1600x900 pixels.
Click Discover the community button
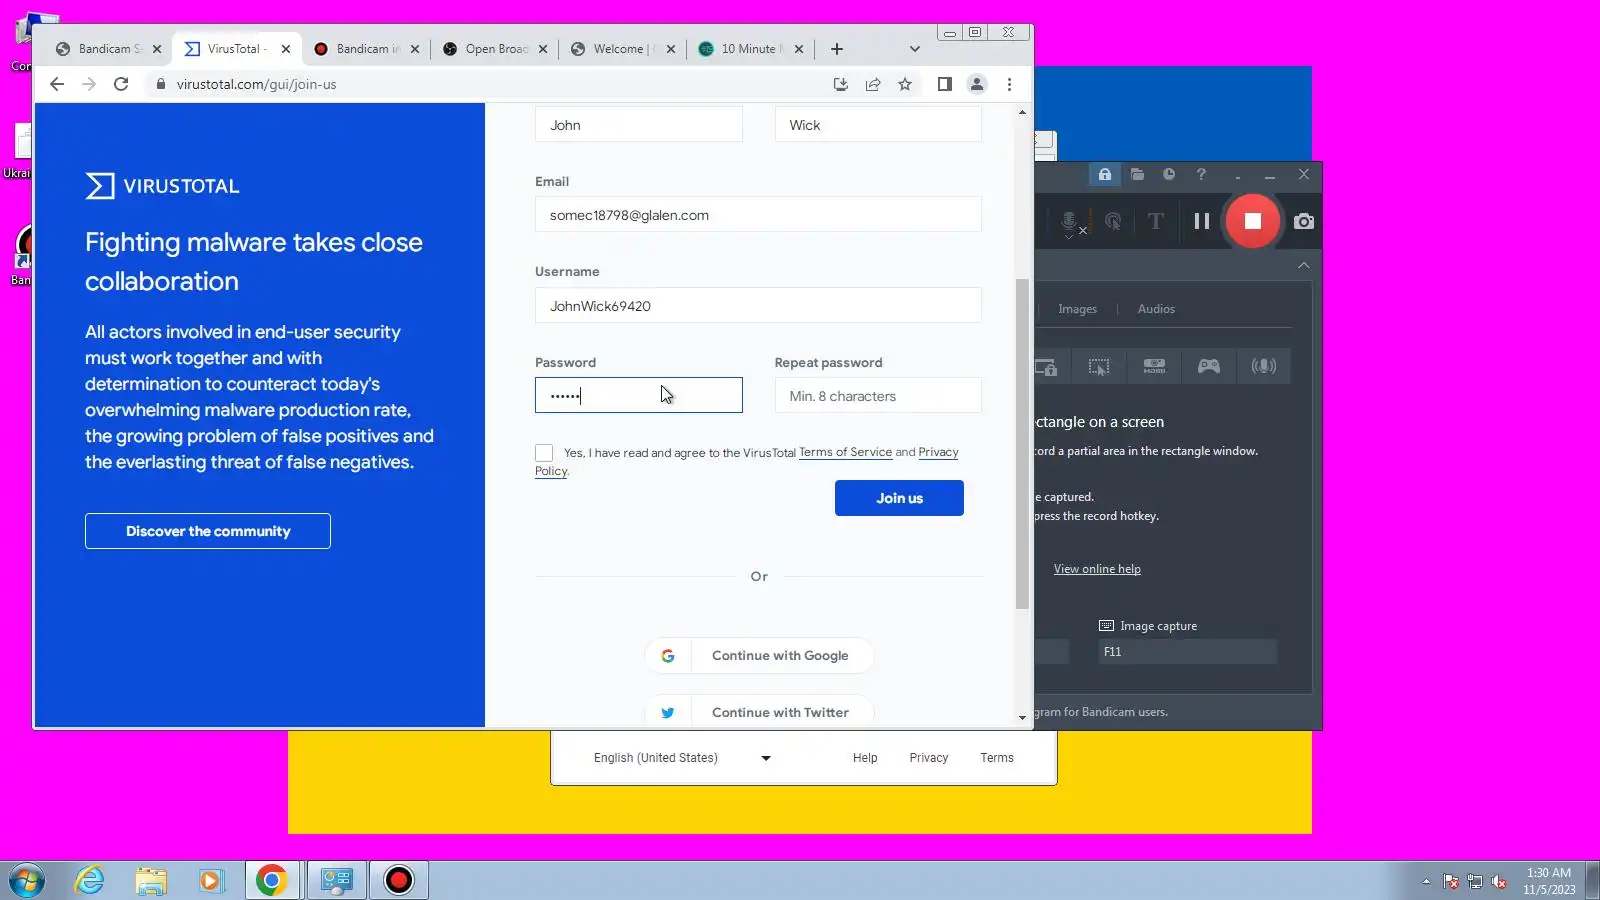coord(208,531)
